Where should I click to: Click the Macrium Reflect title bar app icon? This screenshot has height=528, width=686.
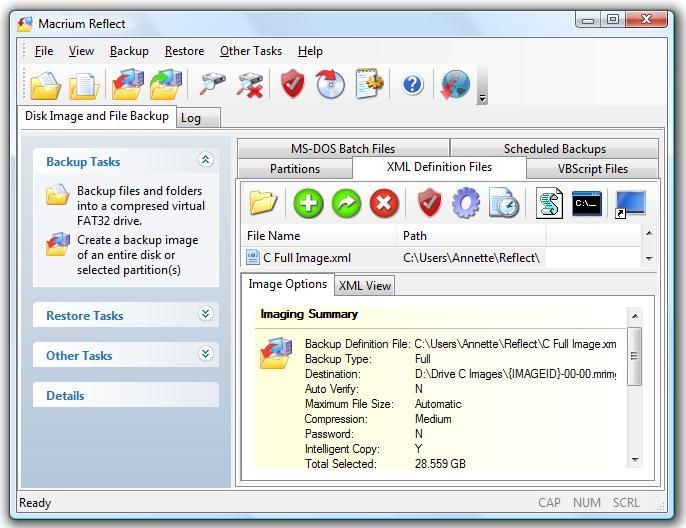point(25,24)
